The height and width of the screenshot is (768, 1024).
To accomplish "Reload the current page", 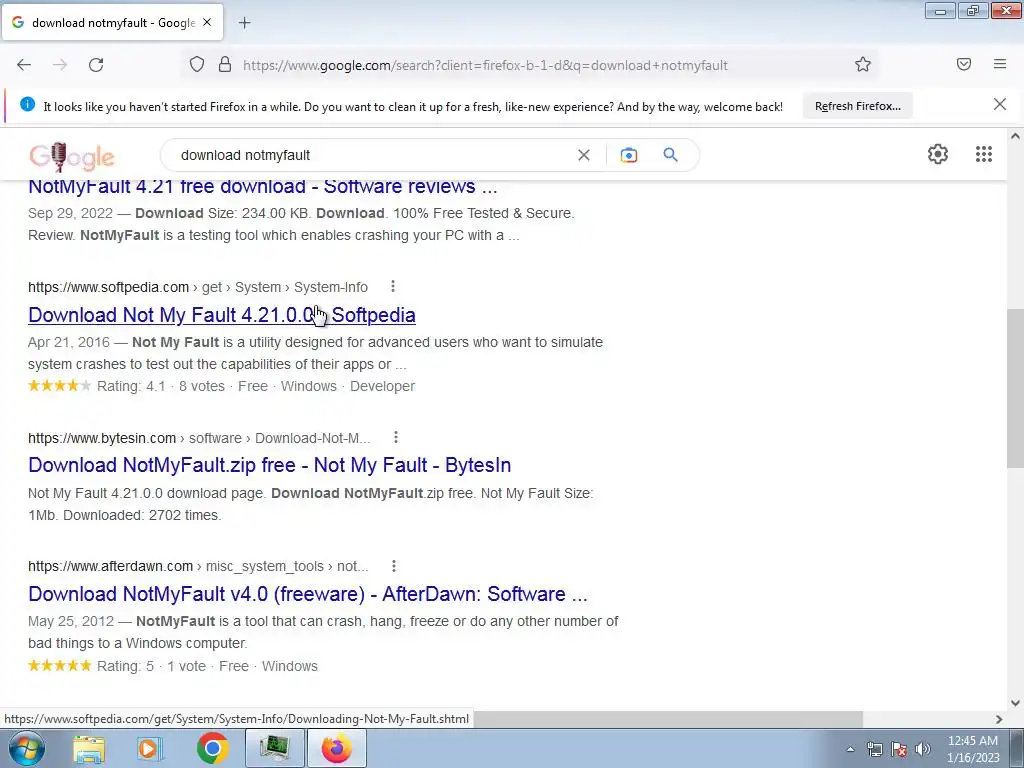I will (x=96, y=65).
